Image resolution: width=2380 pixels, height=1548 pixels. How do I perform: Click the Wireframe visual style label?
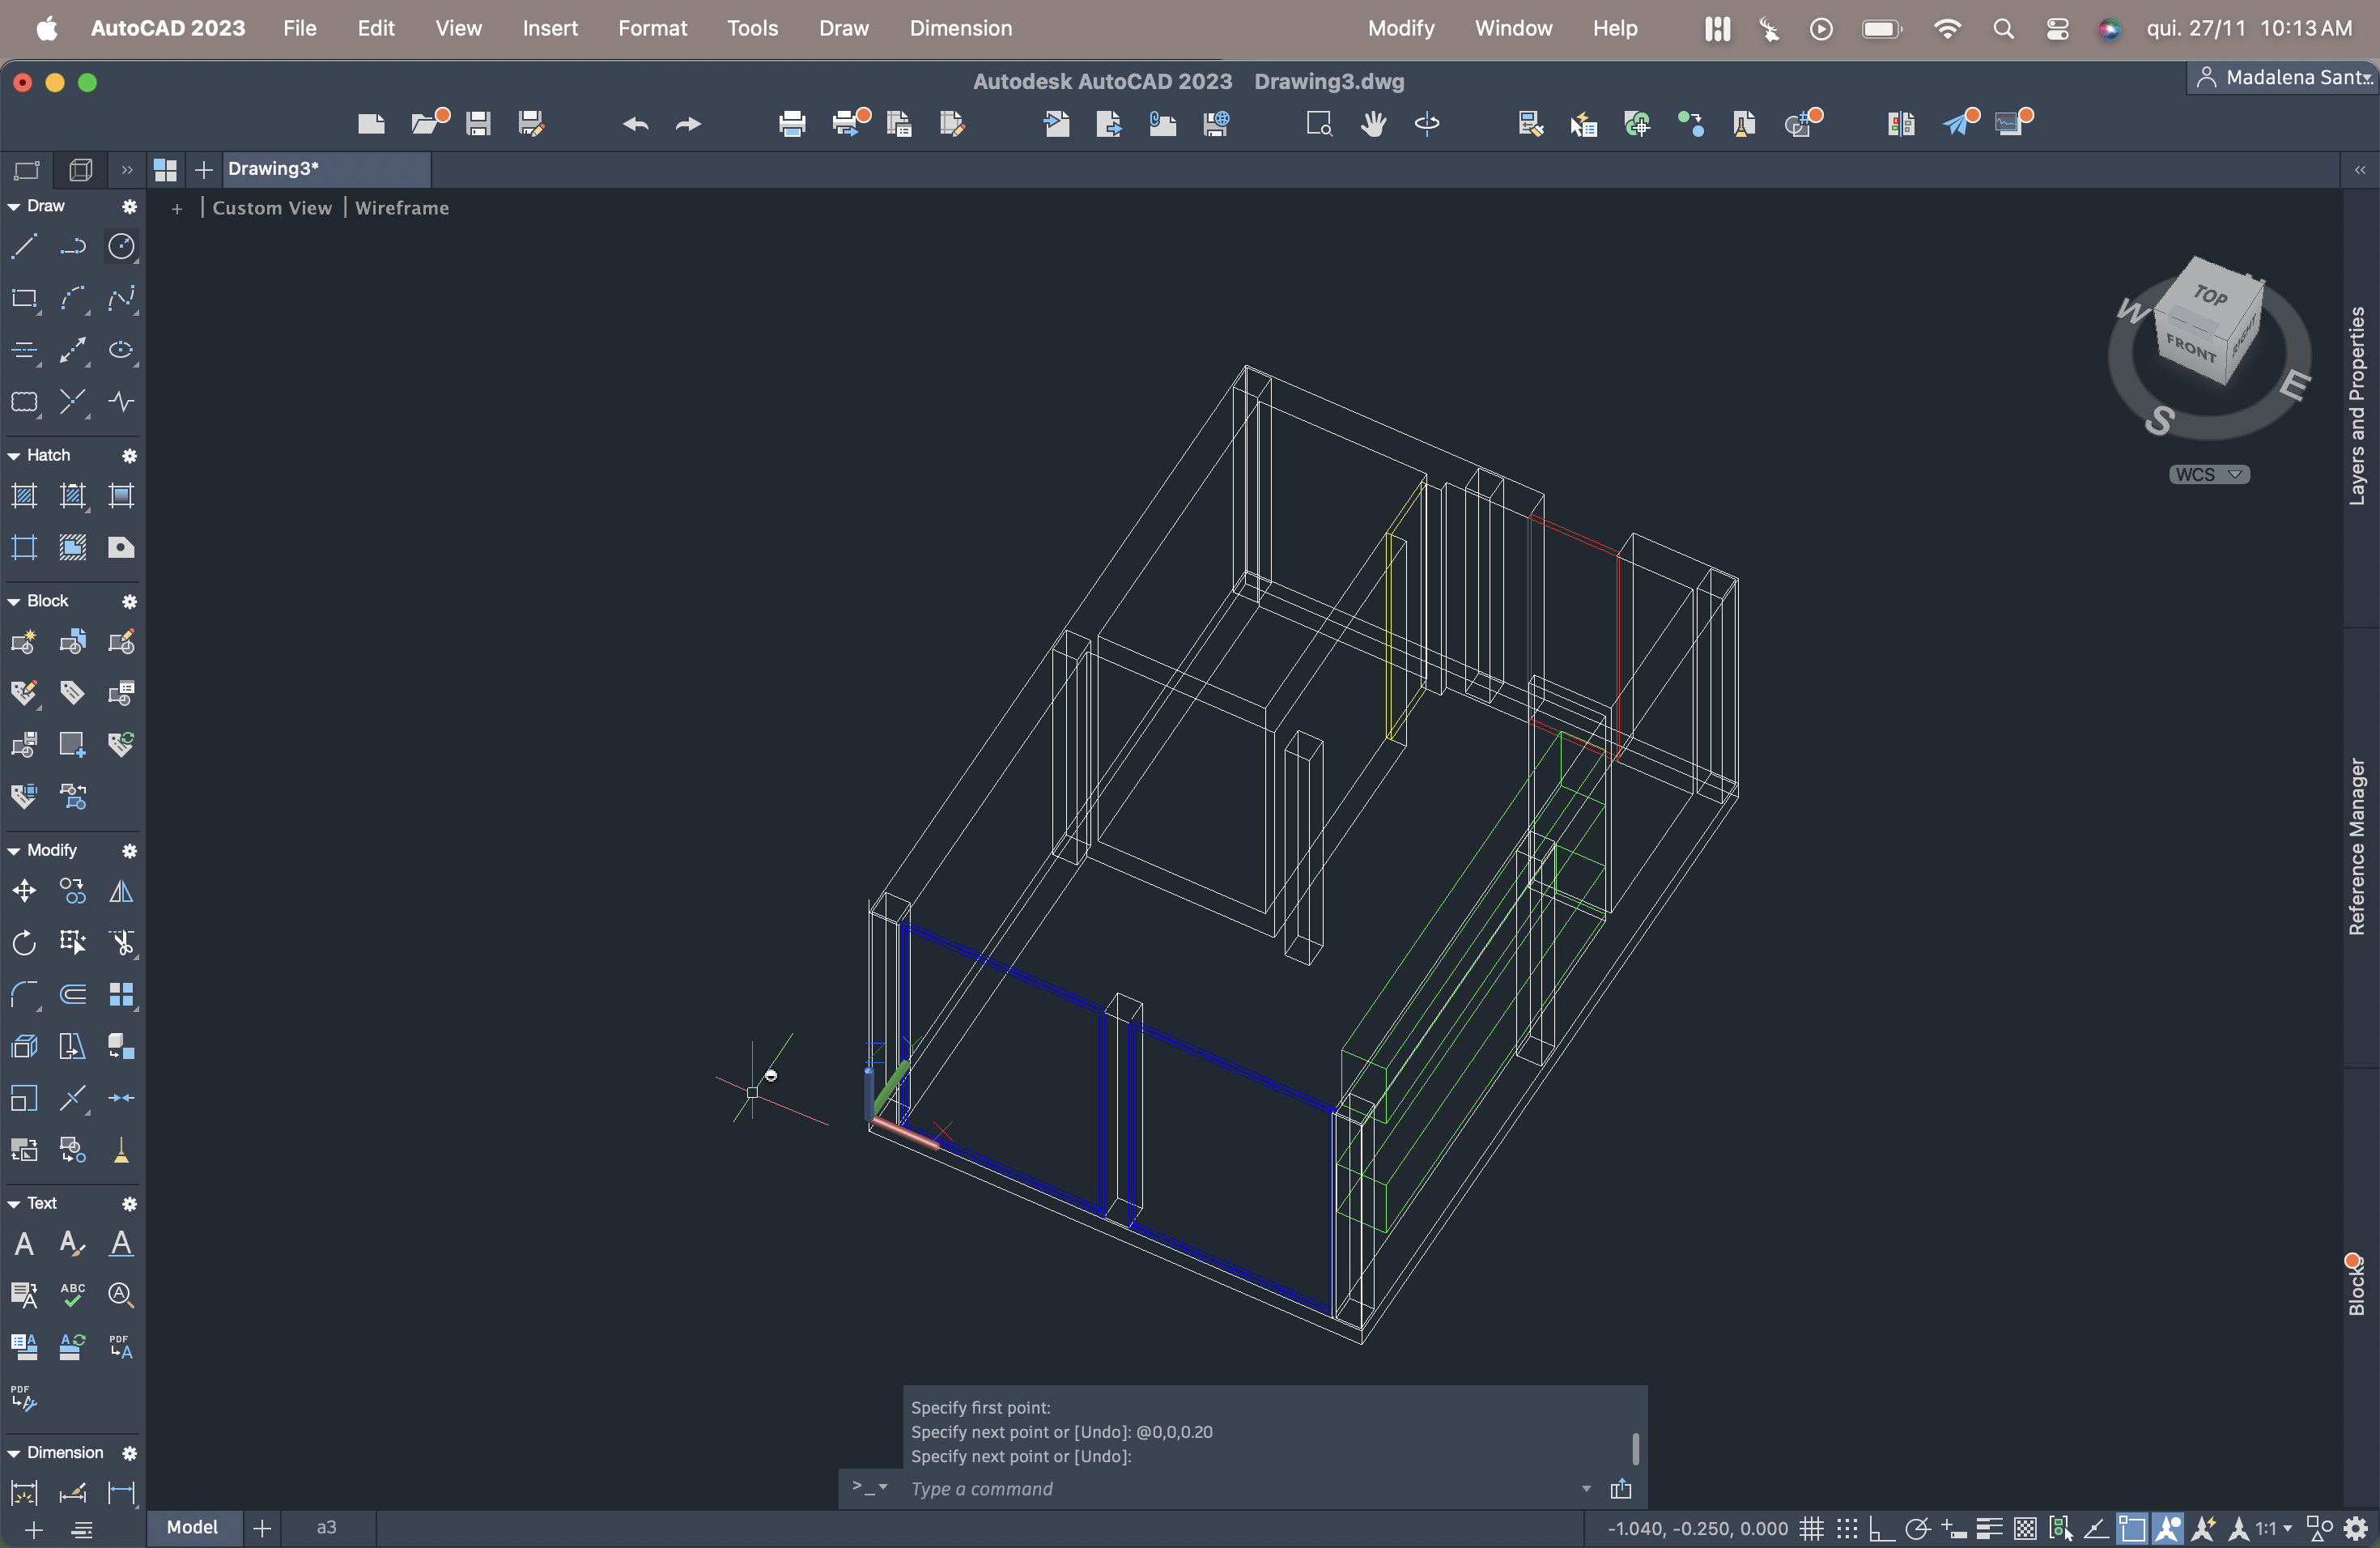(402, 208)
